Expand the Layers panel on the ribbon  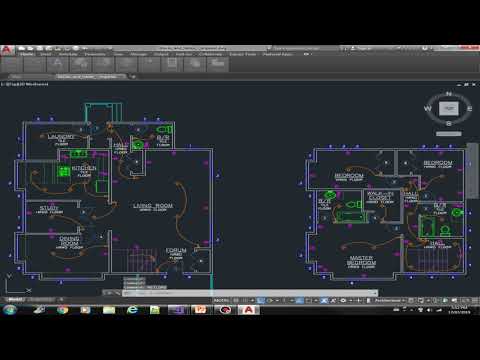pyautogui.click(x=80, y=64)
